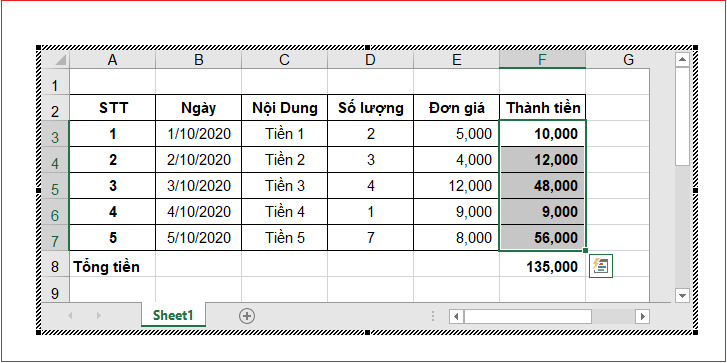This screenshot has width=727, height=363.
Task: Select column D header
Action: tap(370, 60)
